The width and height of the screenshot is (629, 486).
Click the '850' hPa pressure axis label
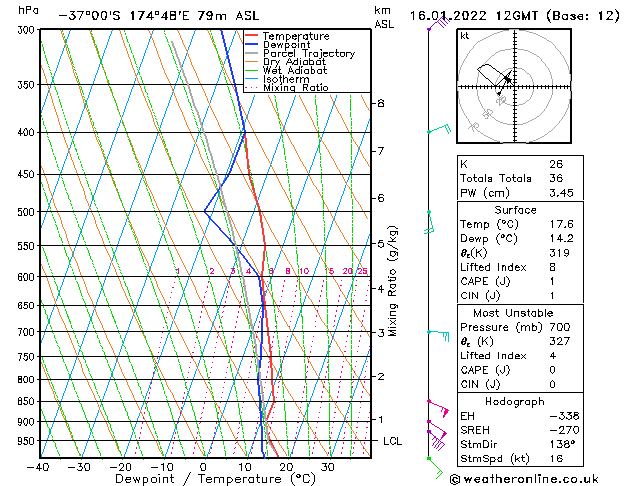pos(28,402)
